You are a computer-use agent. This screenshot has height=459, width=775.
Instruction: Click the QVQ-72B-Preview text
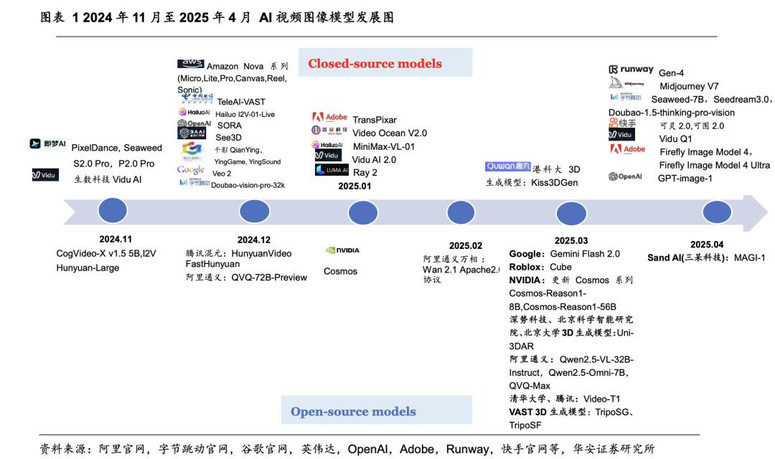tap(269, 278)
